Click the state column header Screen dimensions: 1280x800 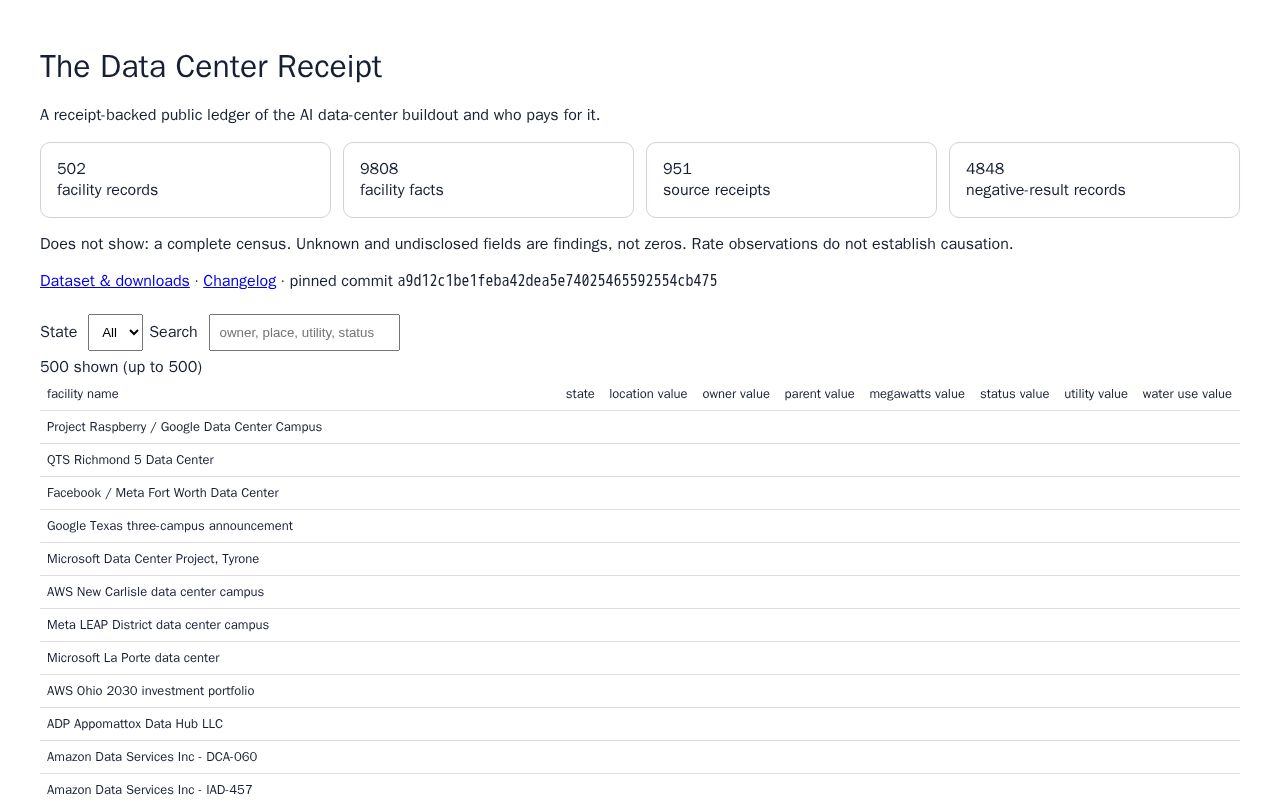tap(580, 394)
